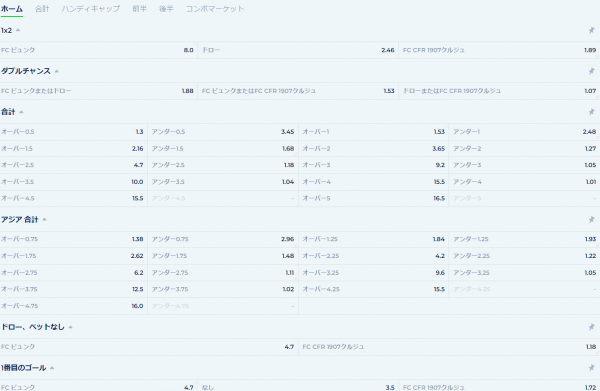
Task: Select Asian アンダー0.75 at 2.96
Action: [x=223, y=239]
